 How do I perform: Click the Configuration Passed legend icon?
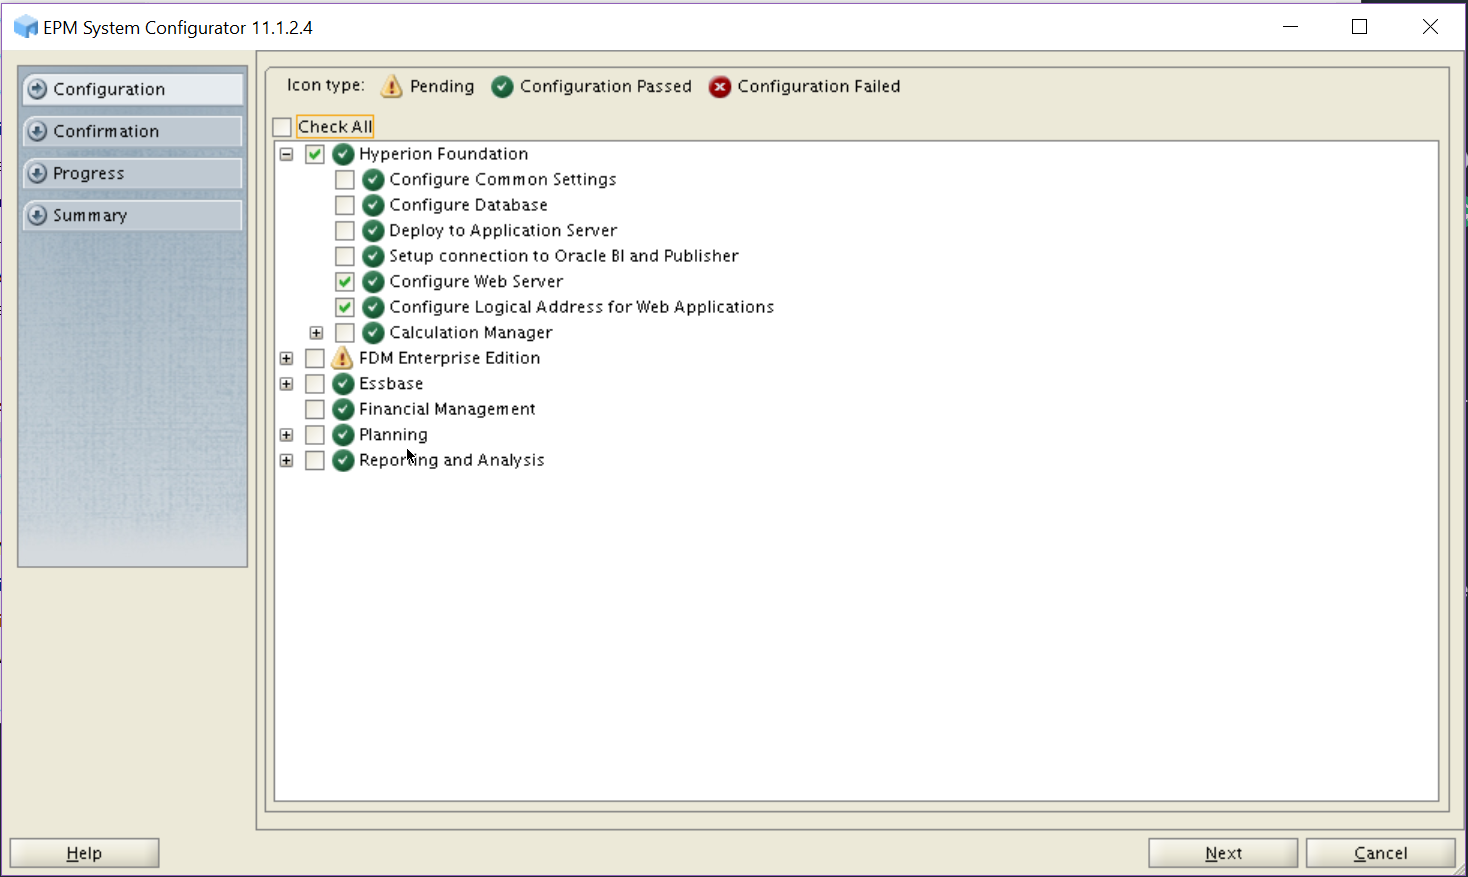tap(502, 87)
